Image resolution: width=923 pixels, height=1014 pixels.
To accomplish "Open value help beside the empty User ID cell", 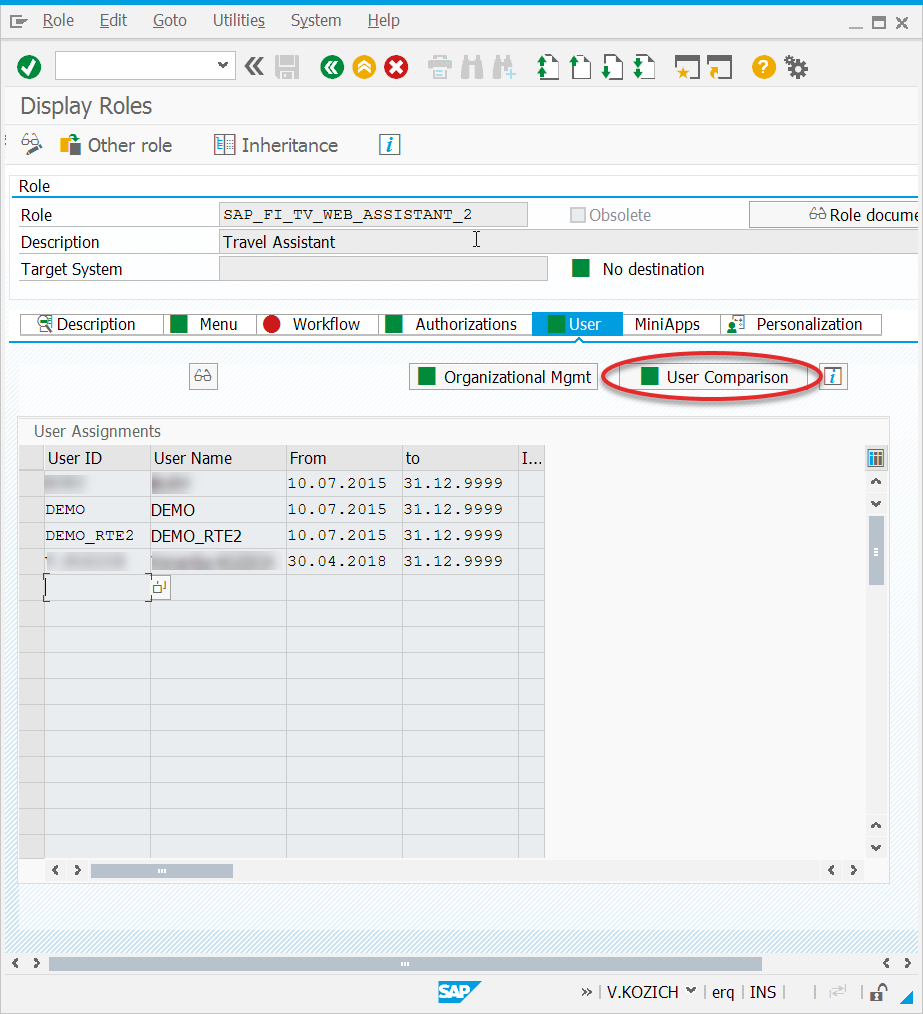I will pos(160,587).
